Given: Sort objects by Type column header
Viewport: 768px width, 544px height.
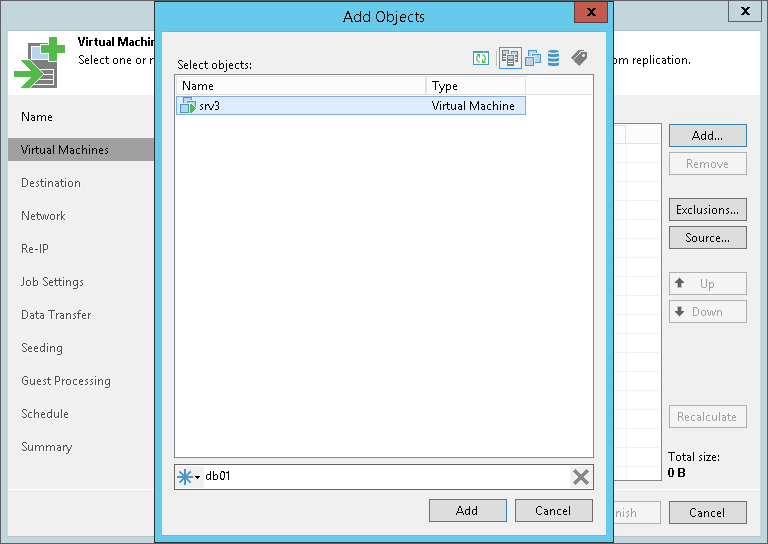Looking at the screenshot, I should point(476,86).
